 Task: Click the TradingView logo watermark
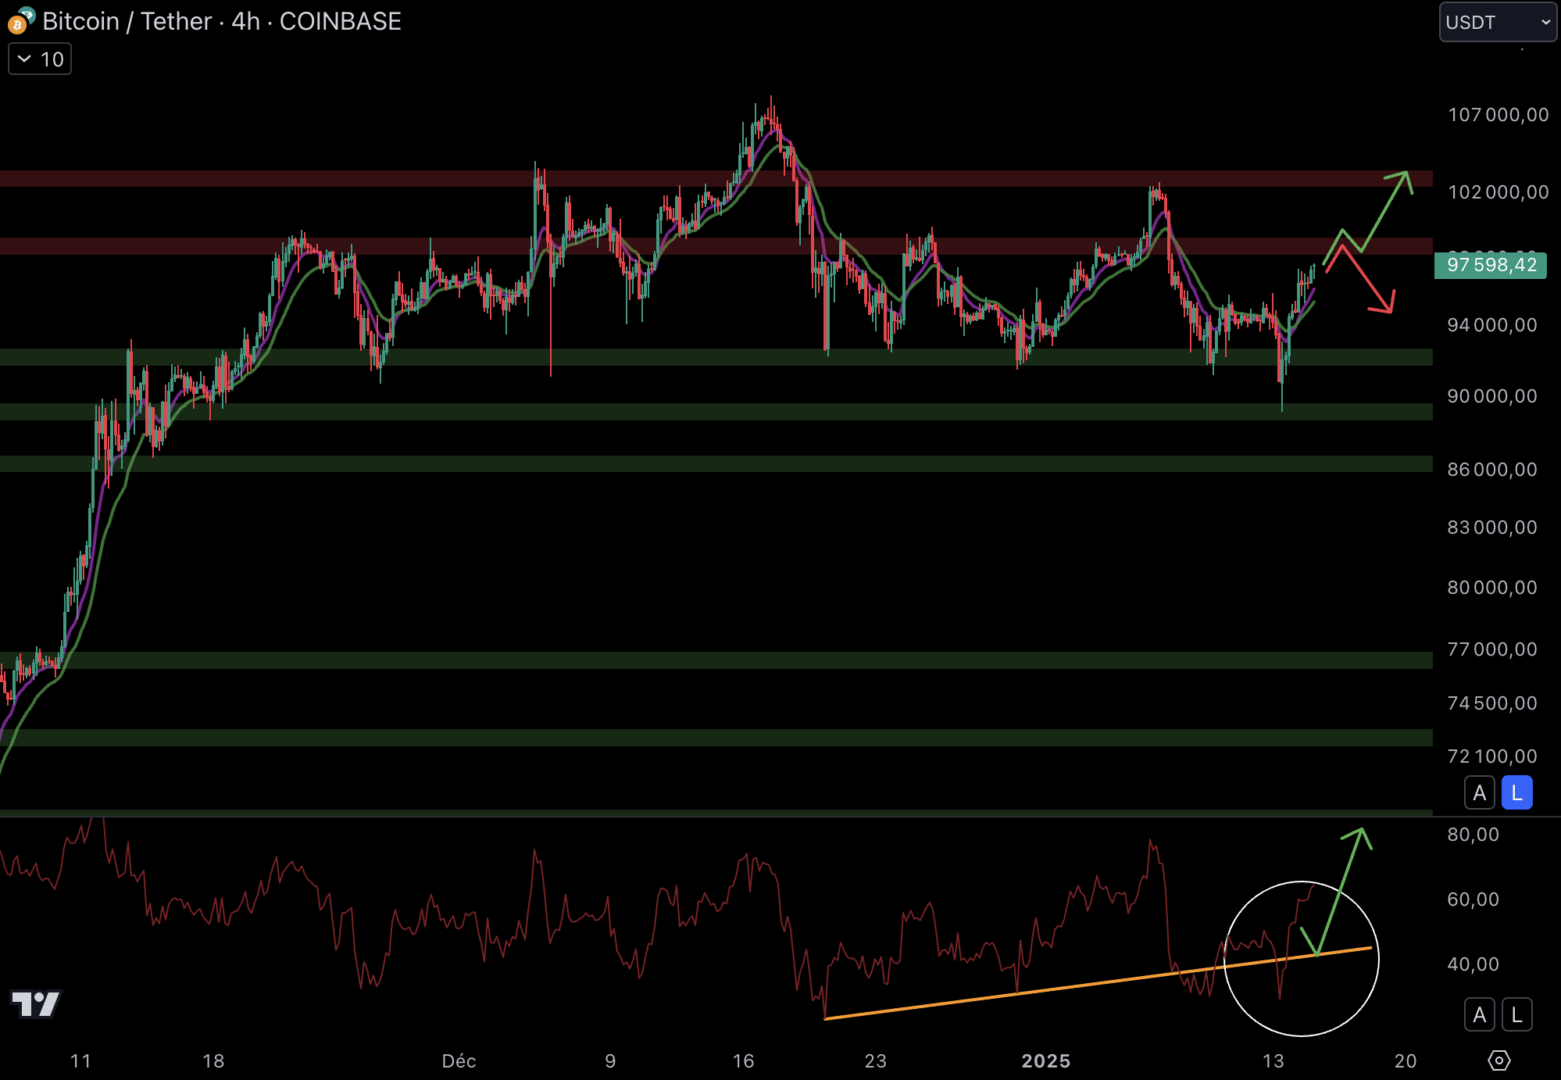pos(36,1004)
